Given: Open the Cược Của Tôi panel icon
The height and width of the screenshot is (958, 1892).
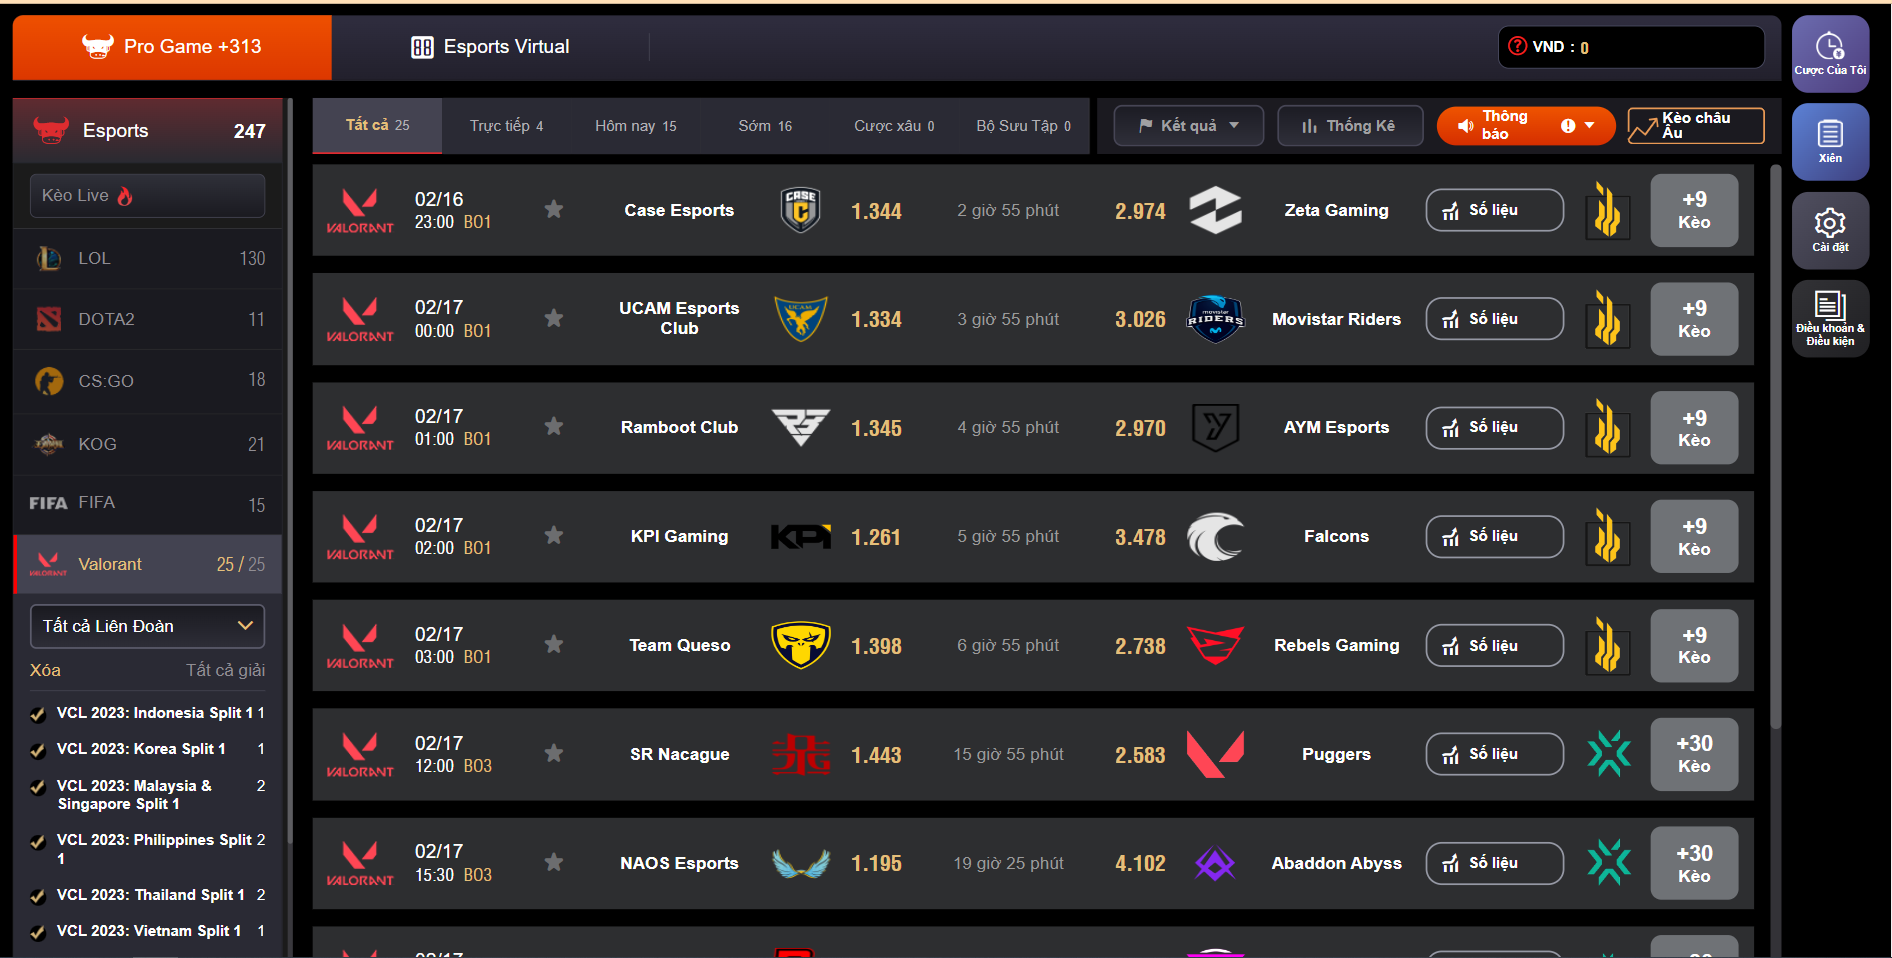Looking at the screenshot, I should click(1830, 54).
